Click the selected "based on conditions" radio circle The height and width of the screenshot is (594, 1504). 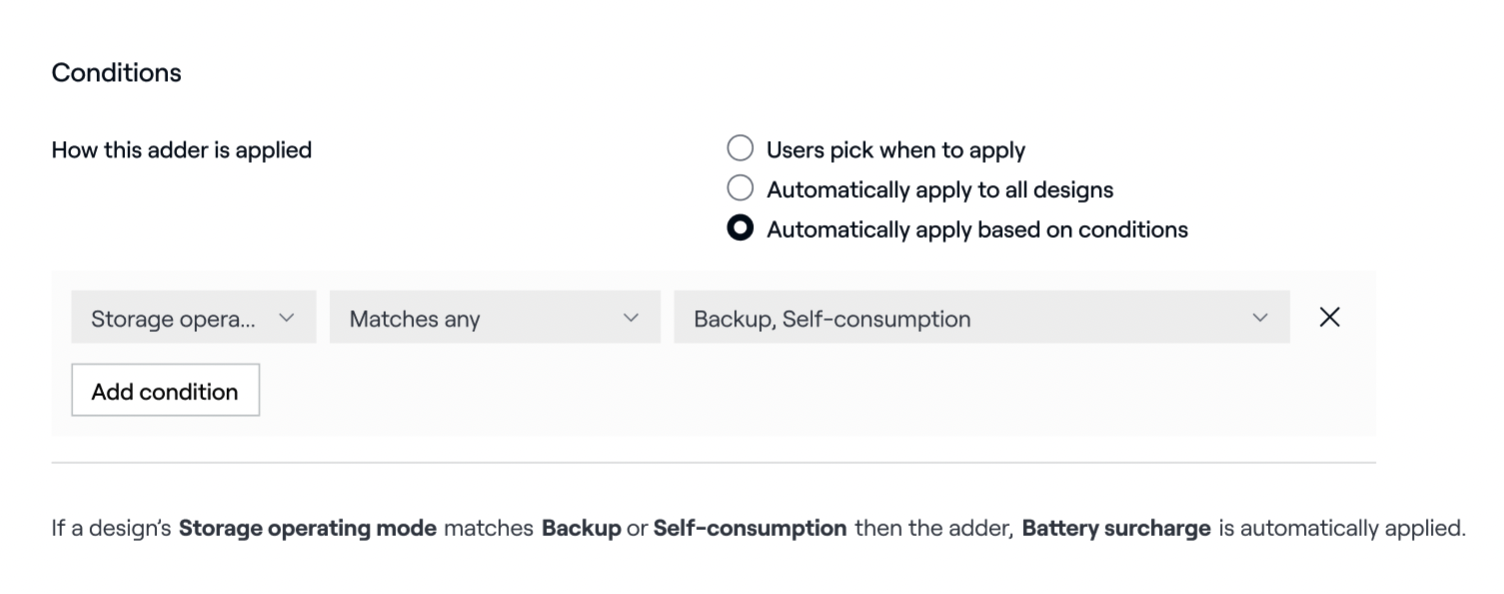(x=740, y=229)
